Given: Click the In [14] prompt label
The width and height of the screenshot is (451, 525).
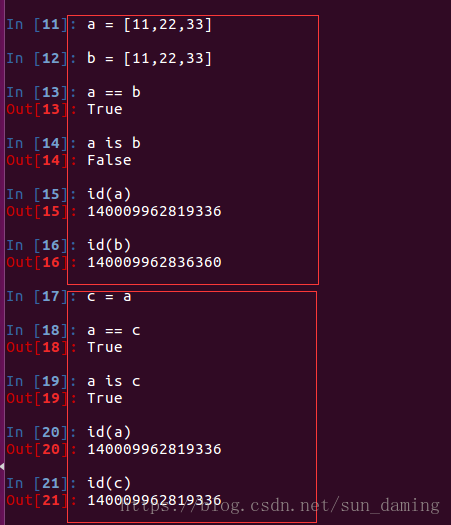Looking at the screenshot, I should [41, 144].
